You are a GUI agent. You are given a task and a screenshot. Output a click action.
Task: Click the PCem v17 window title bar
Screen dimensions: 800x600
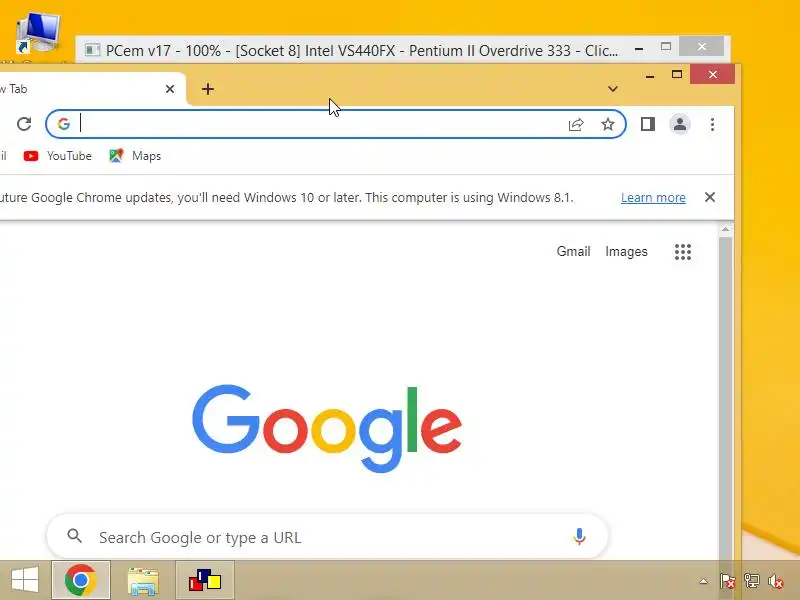(x=362, y=51)
